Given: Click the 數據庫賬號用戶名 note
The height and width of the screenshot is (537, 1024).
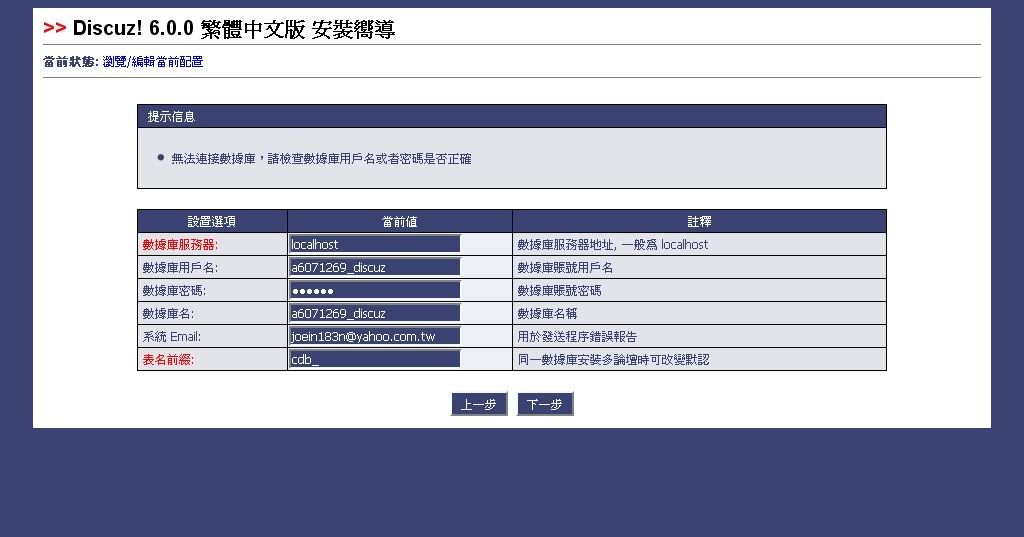Looking at the screenshot, I should click(565, 268).
